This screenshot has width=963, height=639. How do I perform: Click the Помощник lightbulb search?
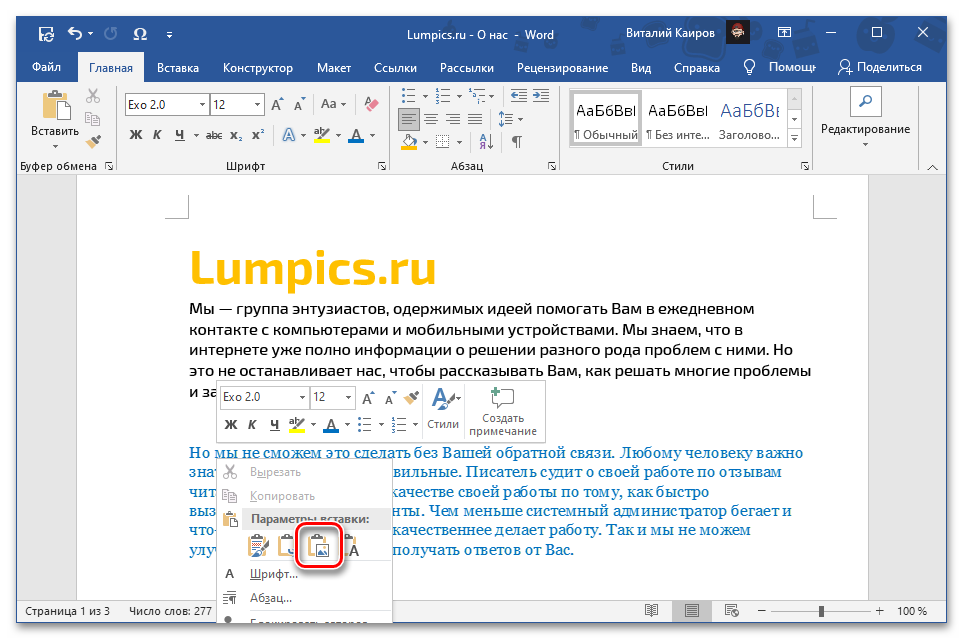click(x=779, y=67)
